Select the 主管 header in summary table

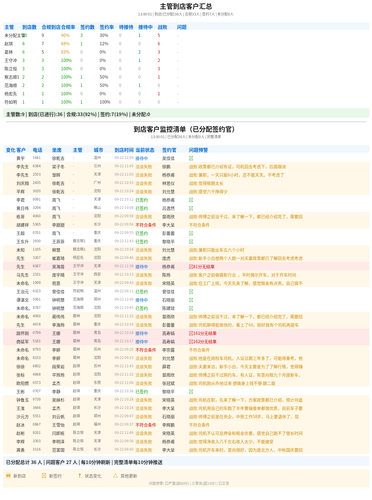[9, 27]
